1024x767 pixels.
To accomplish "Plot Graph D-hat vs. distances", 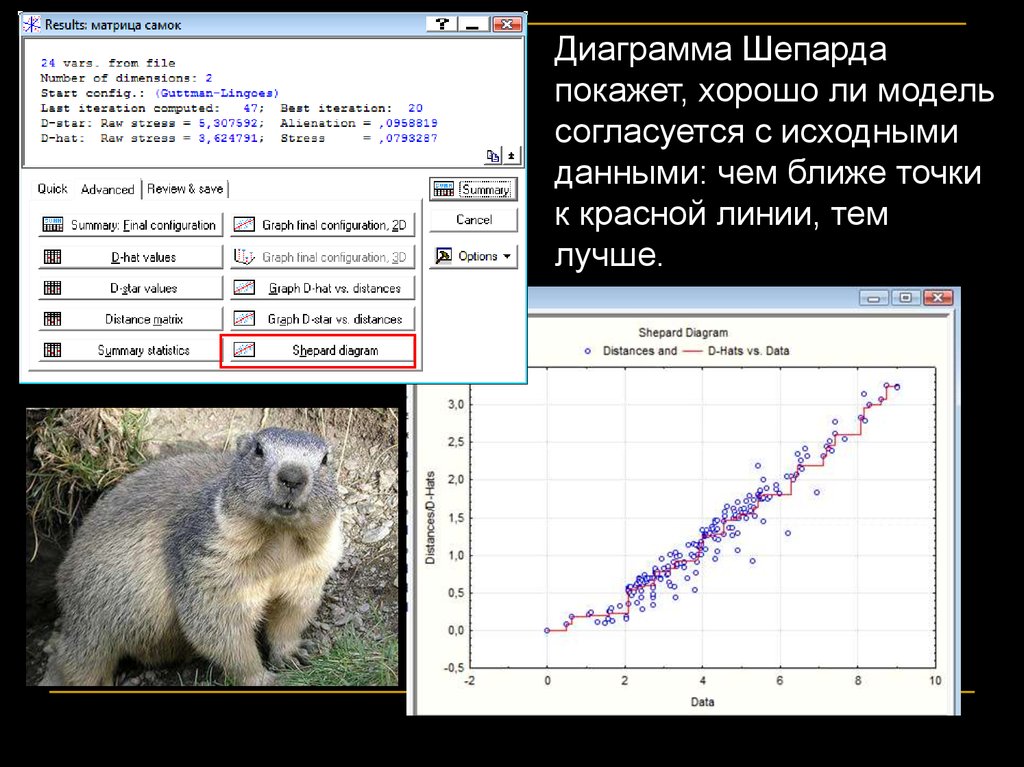I will coord(323,288).
